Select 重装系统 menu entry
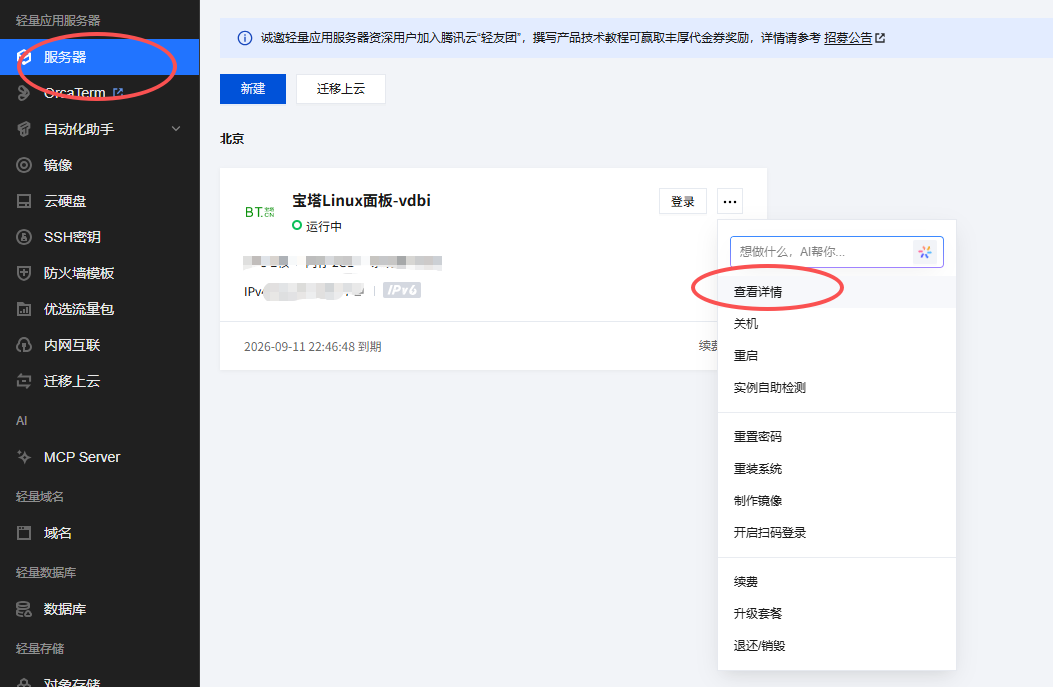The image size is (1053, 687). click(x=837, y=469)
